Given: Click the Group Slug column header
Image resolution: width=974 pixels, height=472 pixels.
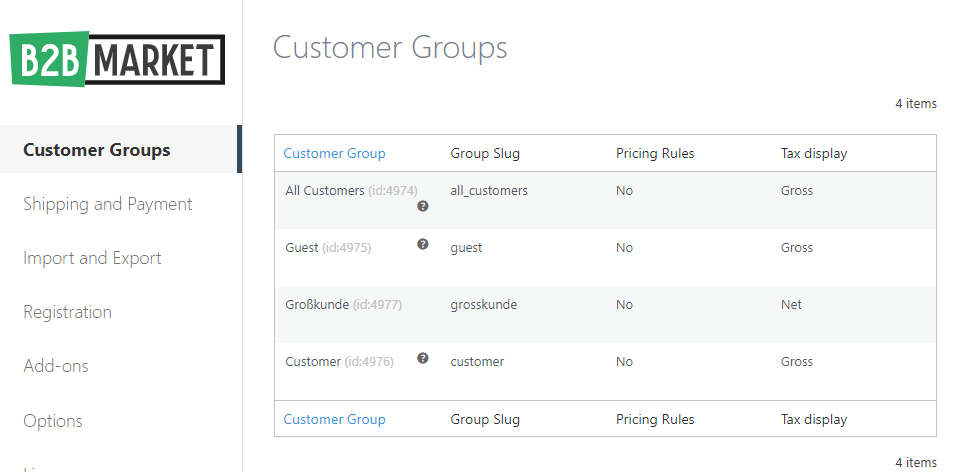Looking at the screenshot, I should tap(485, 153).
